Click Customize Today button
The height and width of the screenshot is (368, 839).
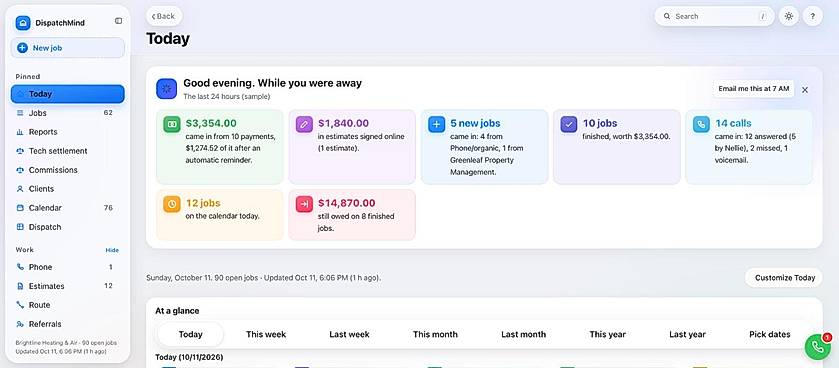click(784, 278)
